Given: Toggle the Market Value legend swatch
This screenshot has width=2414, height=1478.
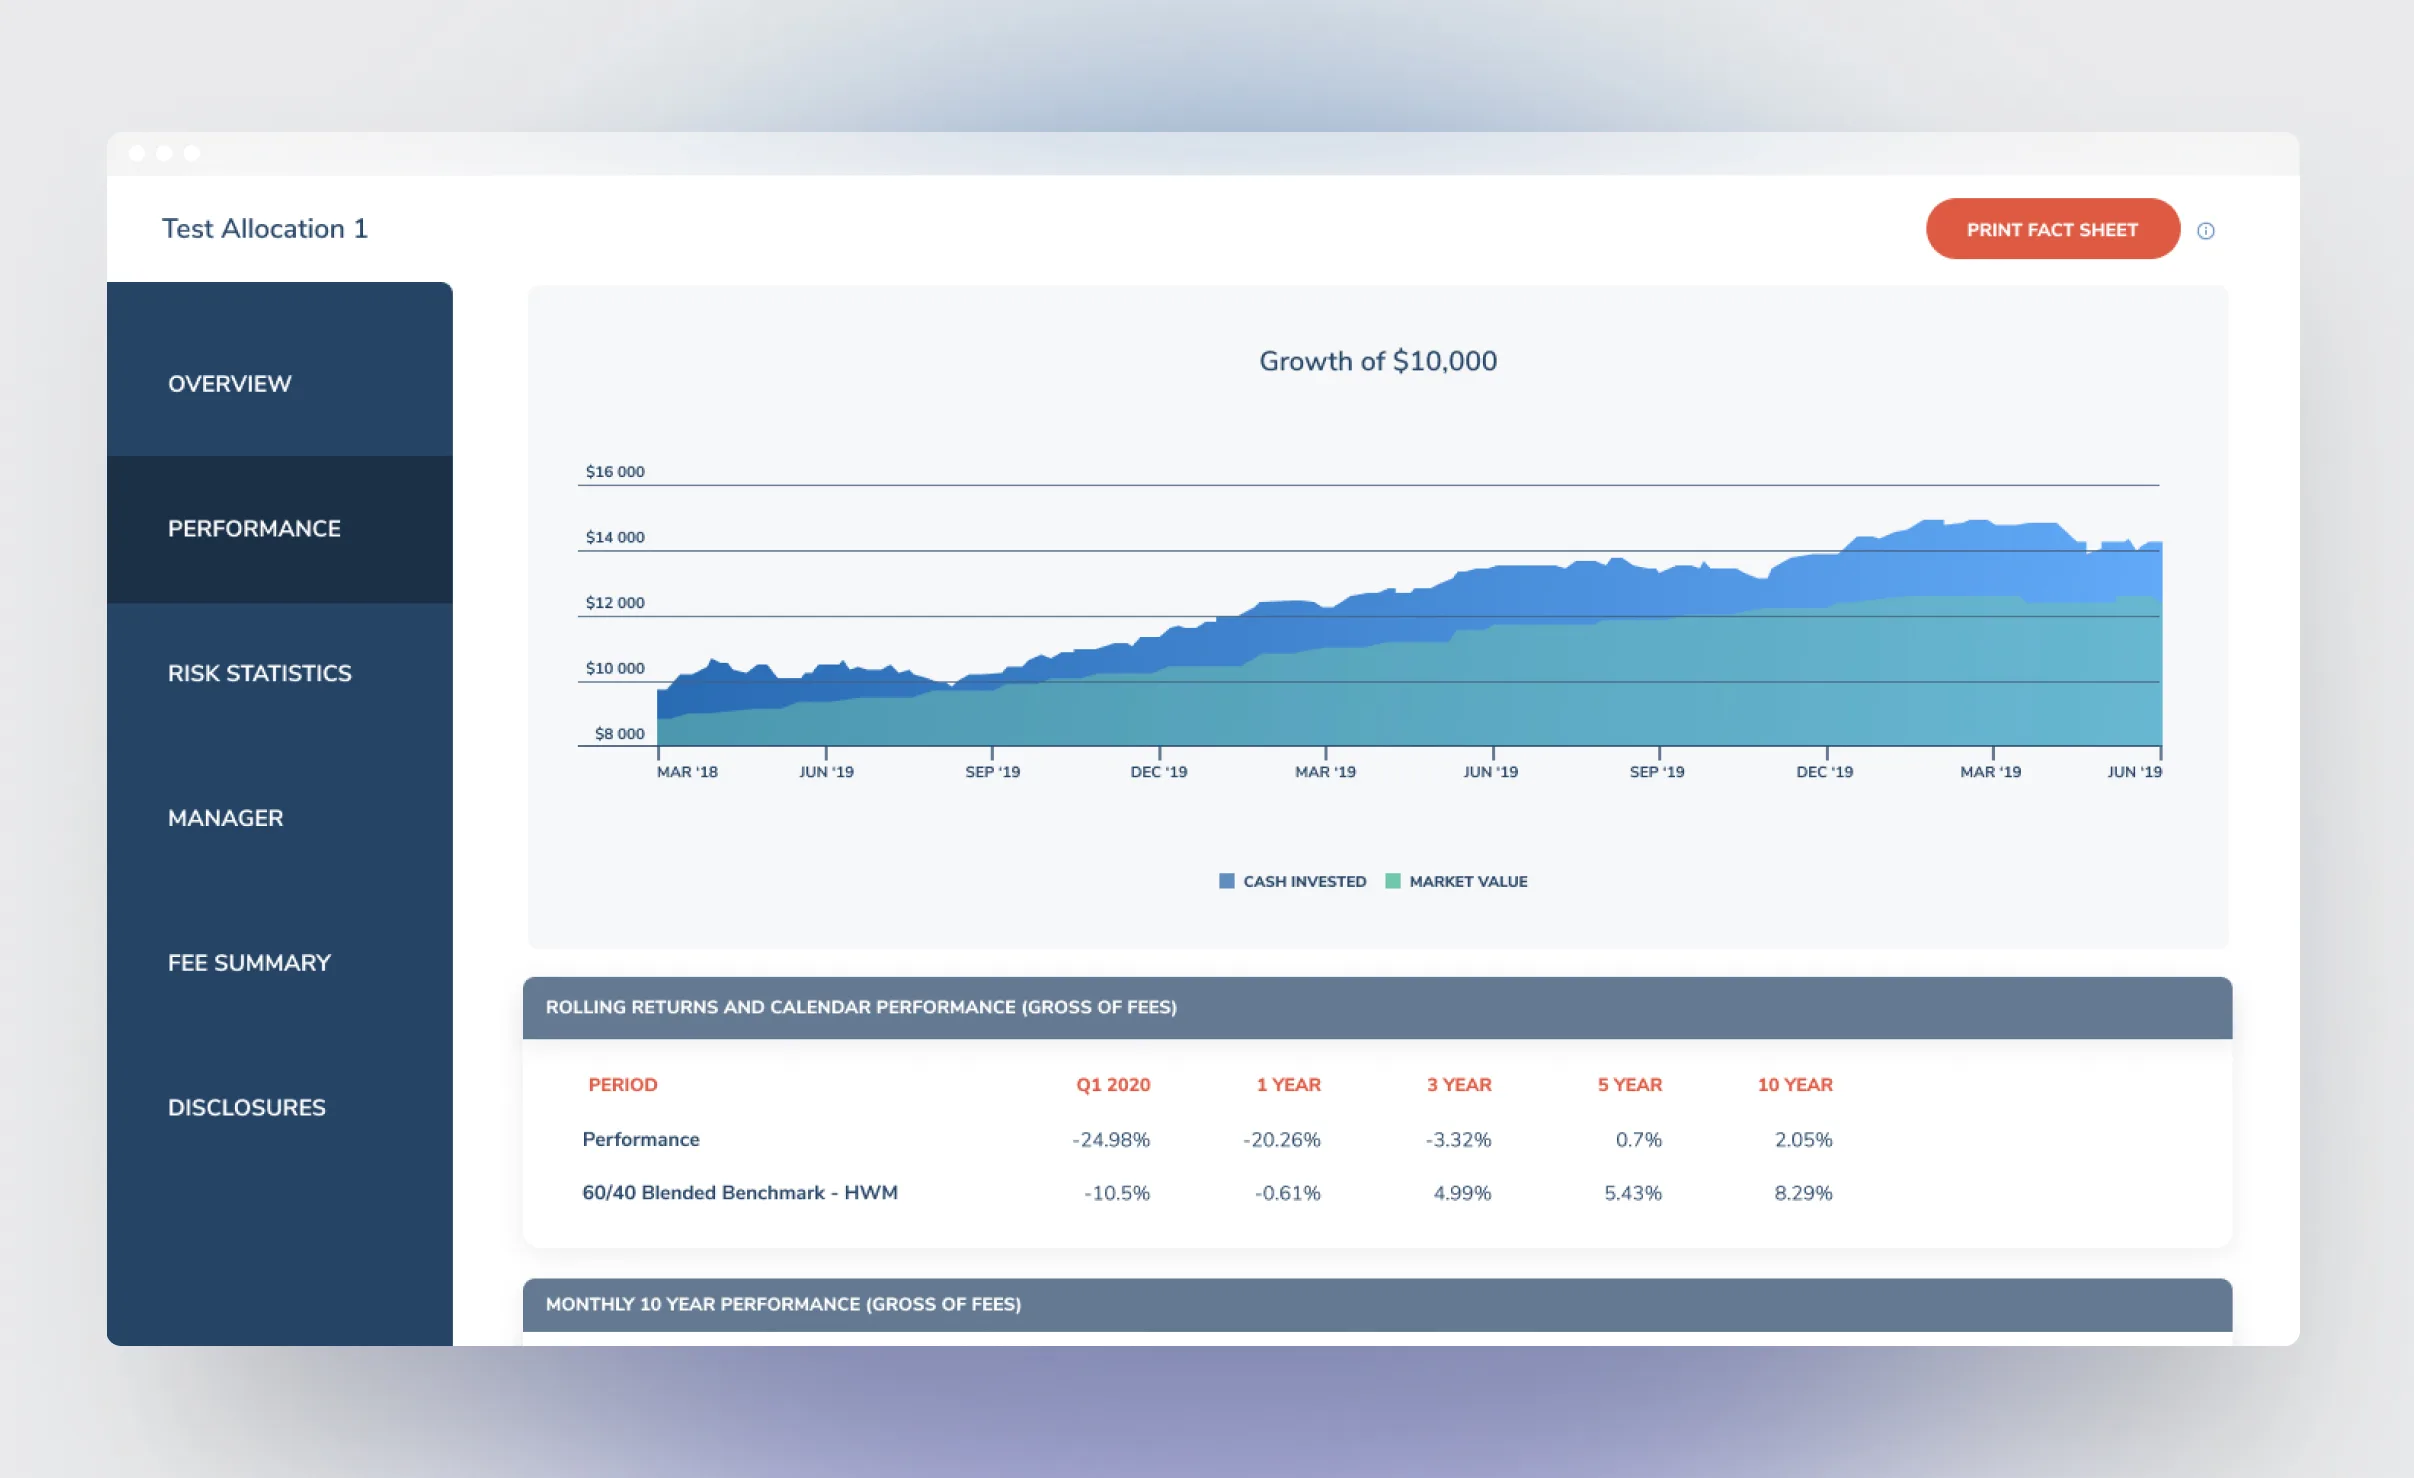Looking at the screenshot, I should 1392,881.
